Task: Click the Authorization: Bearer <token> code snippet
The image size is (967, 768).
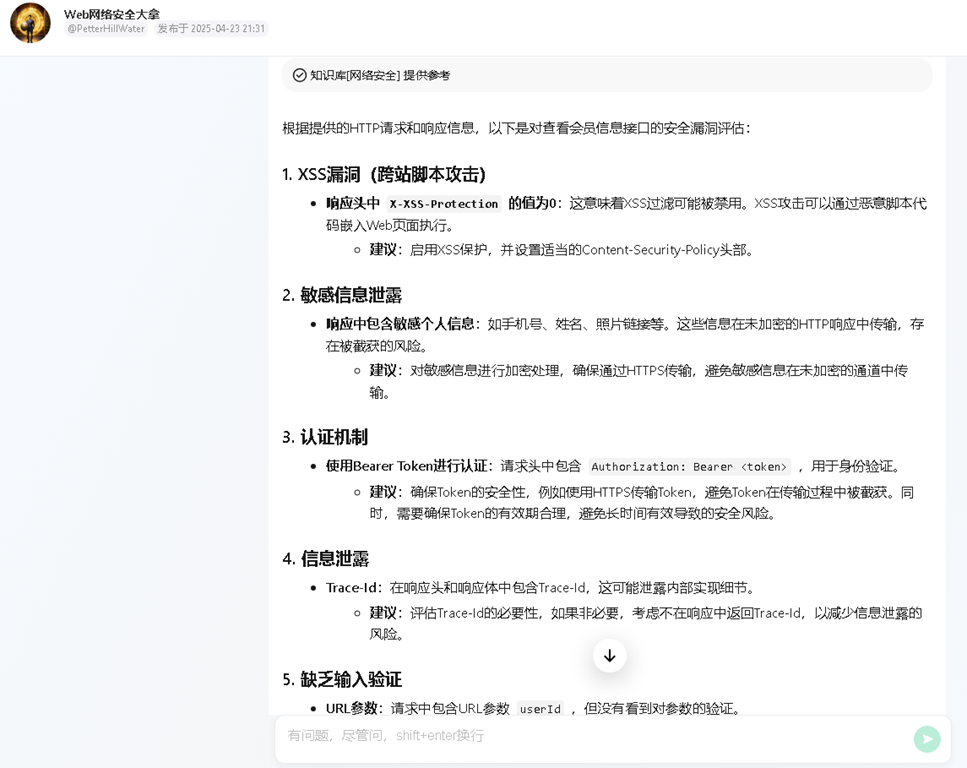Action: coord(689,466)
